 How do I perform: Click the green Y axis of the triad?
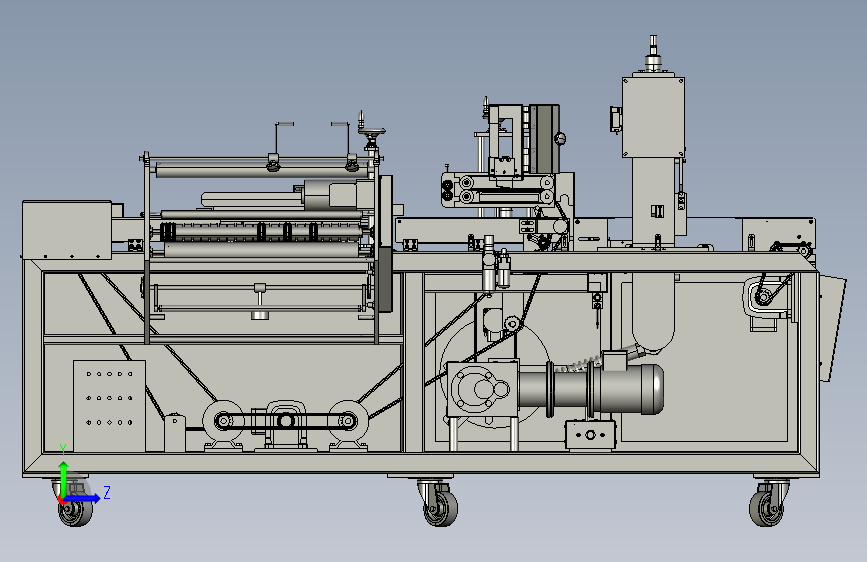(x=64, y=478)
